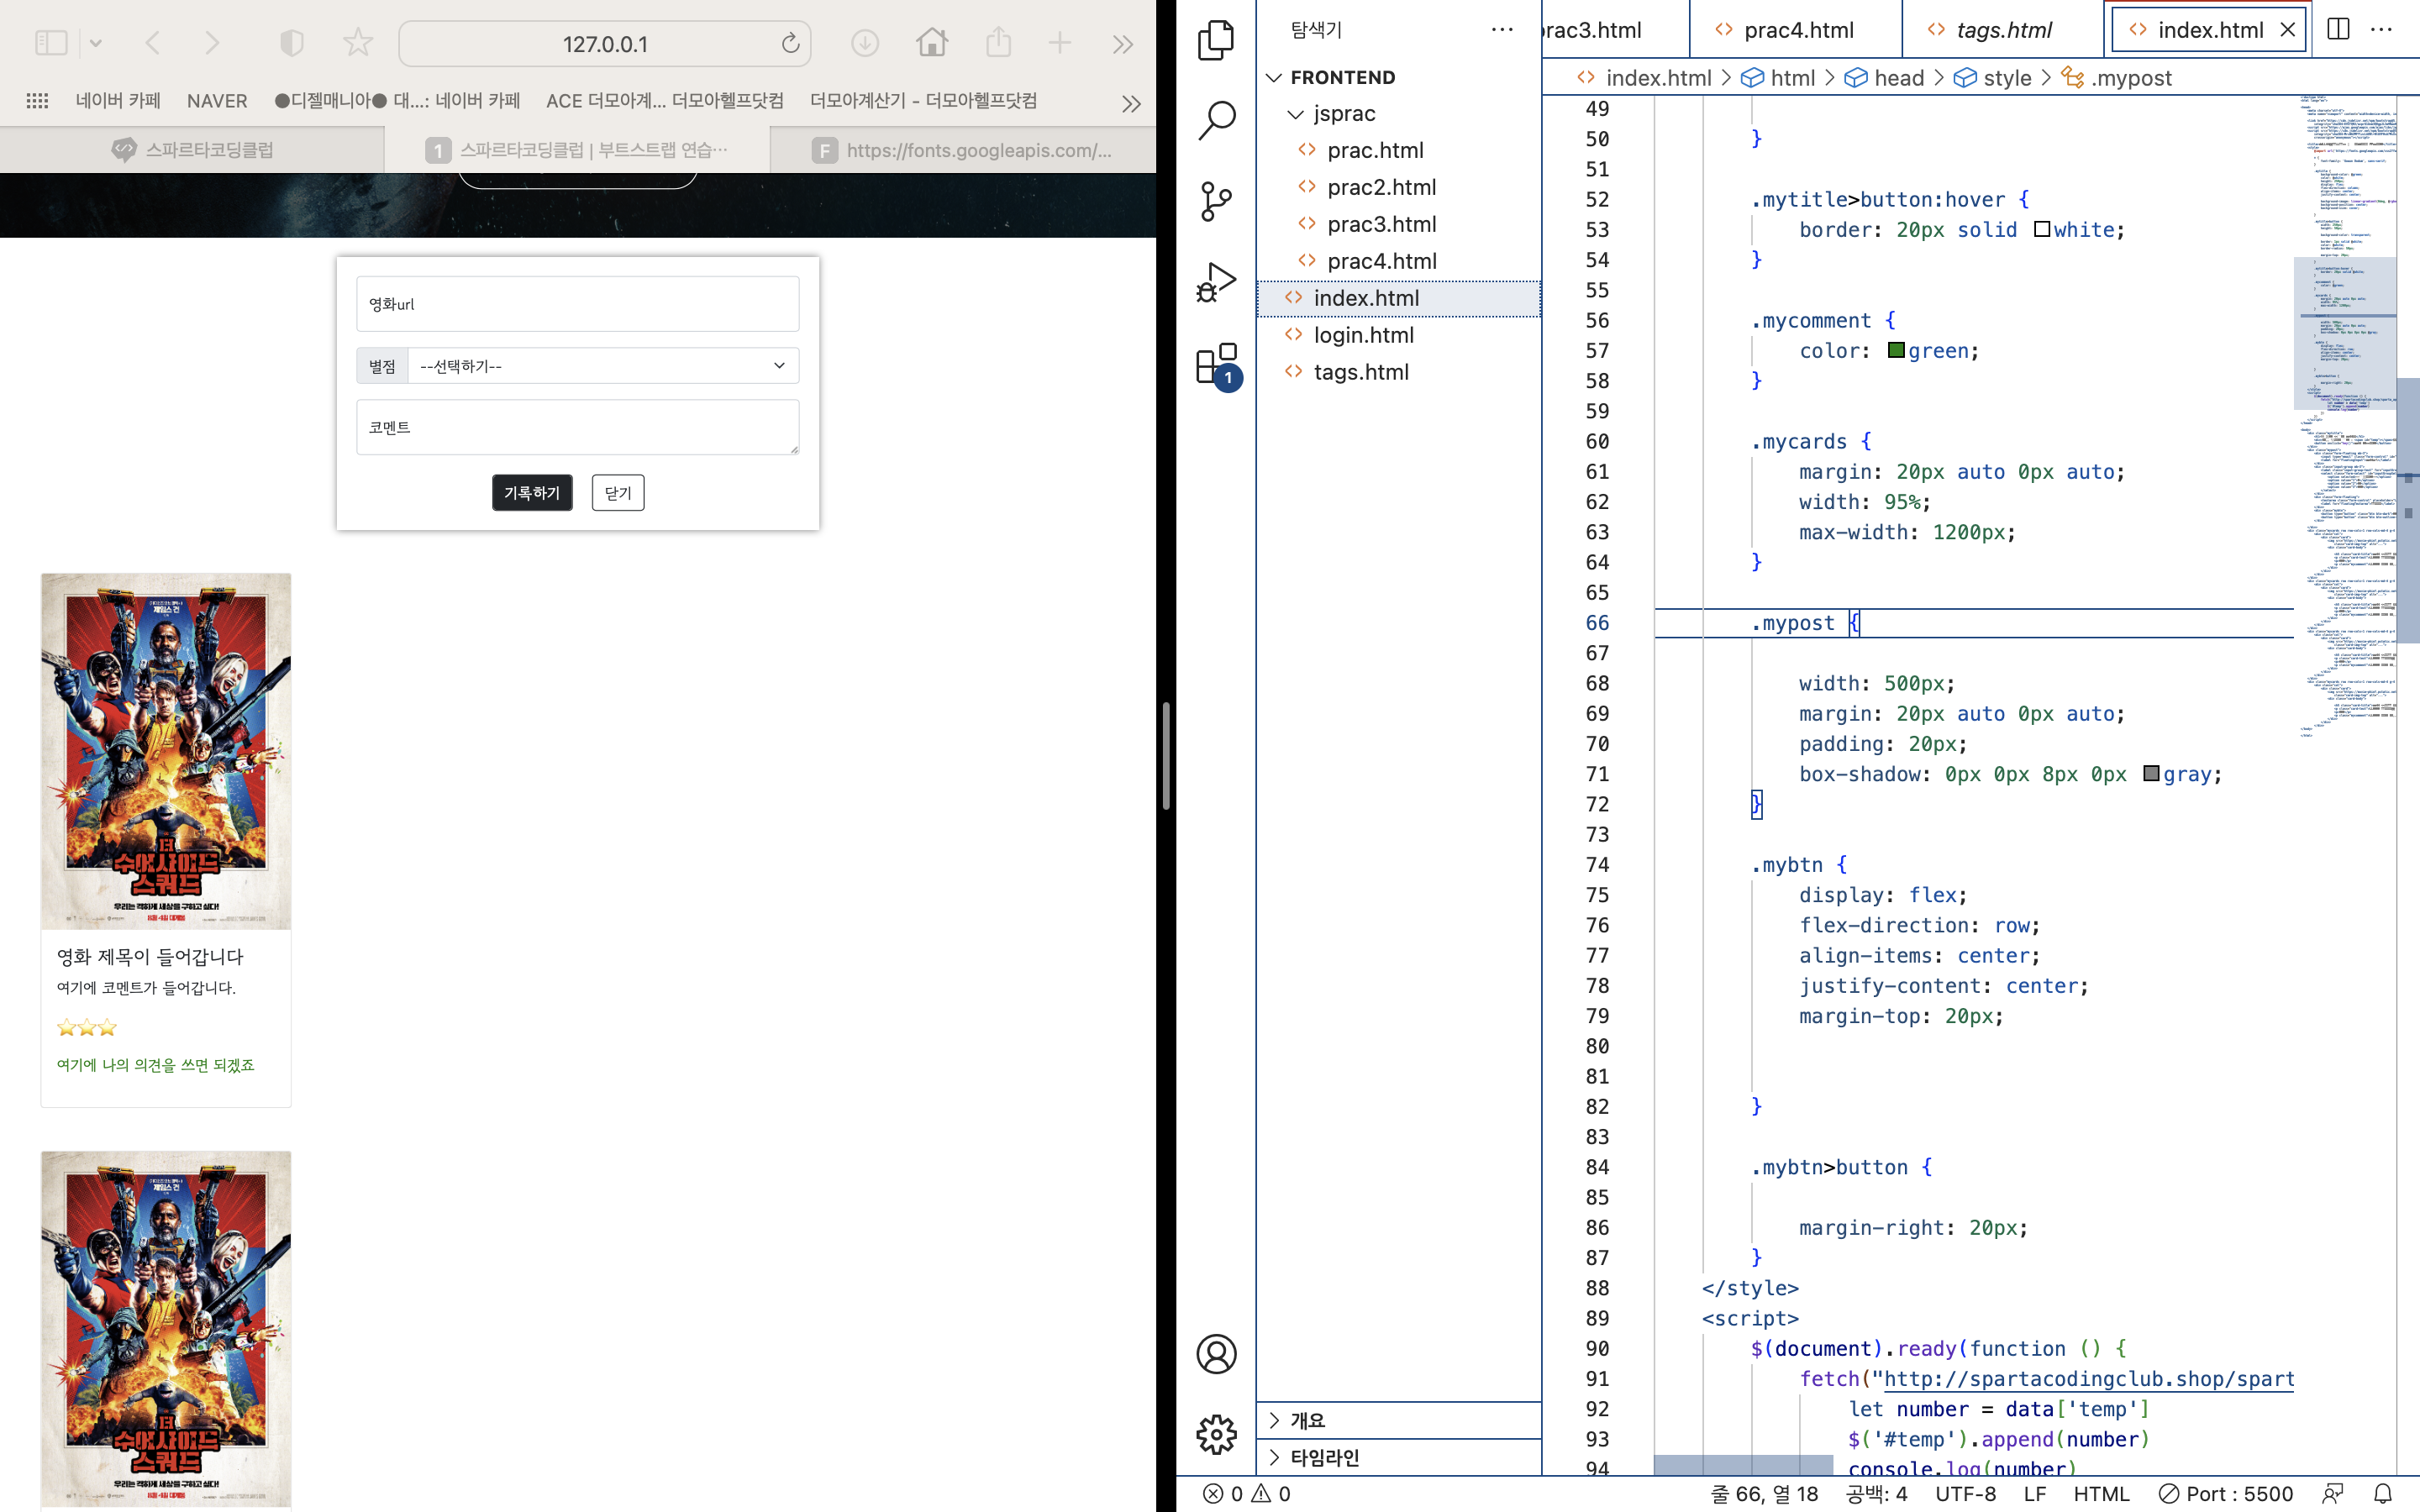This screenshot has height=1512, width=2420.
Task: Open the Accounts menu in VS Code
Action: click(x=1216, y=1354)
